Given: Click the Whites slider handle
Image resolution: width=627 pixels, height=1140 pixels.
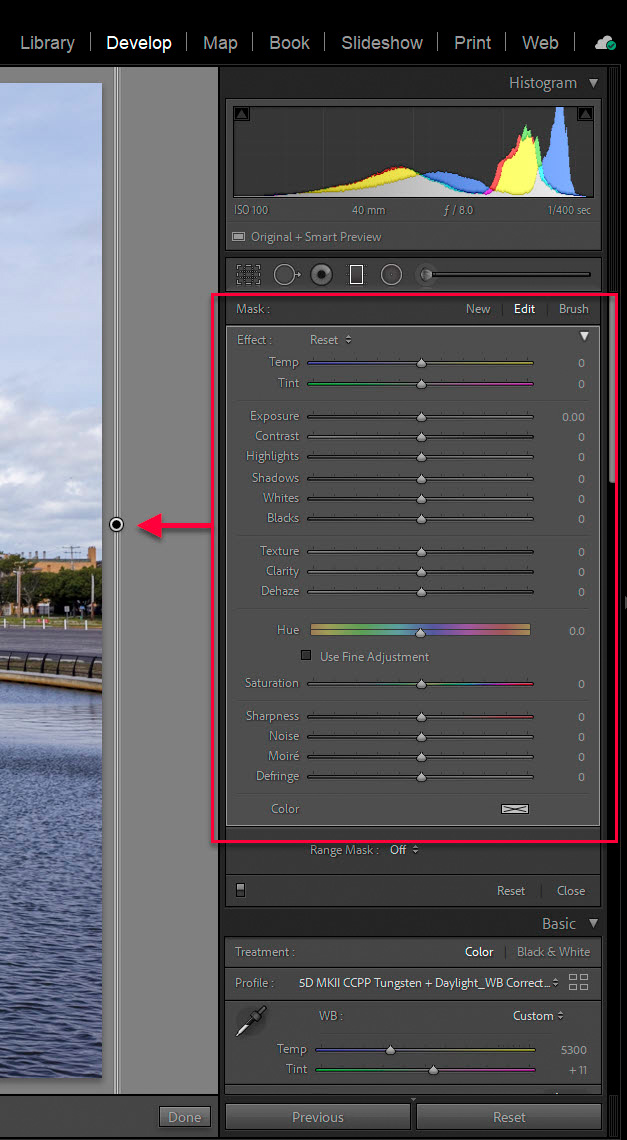Looking at the screenshot, I should [x=421, y=499].
